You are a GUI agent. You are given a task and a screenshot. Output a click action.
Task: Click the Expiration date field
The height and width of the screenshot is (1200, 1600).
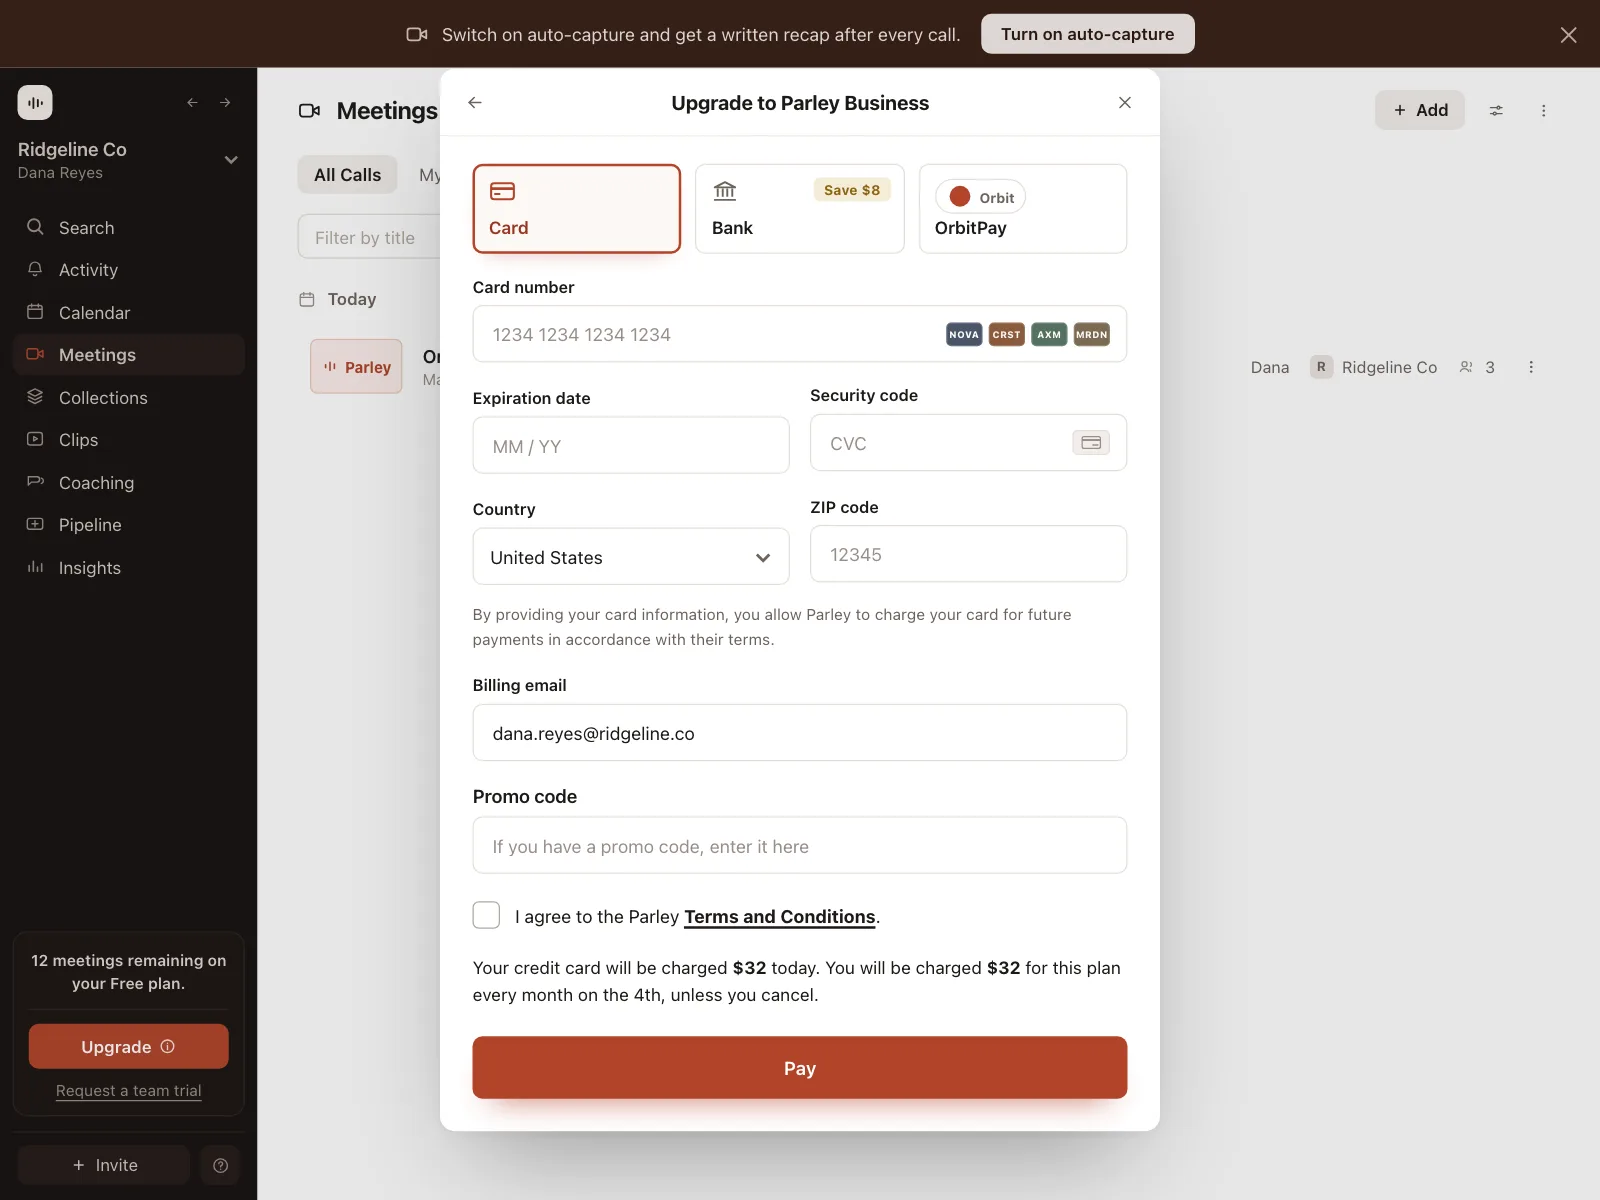pos(631,446)
